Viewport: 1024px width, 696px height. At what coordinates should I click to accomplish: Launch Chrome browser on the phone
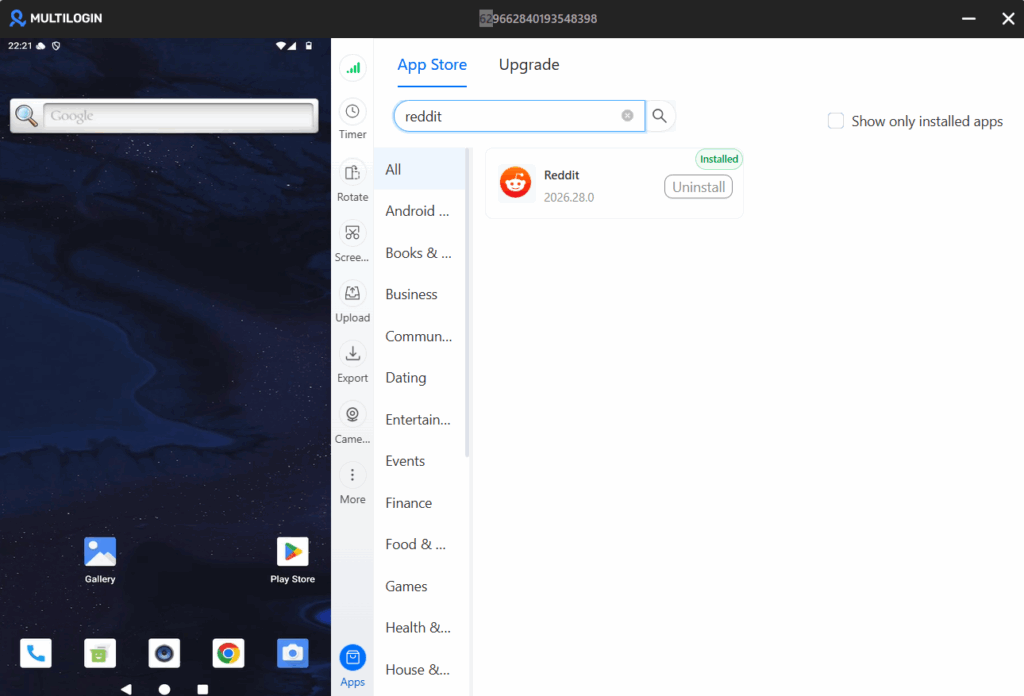point(229,653)
